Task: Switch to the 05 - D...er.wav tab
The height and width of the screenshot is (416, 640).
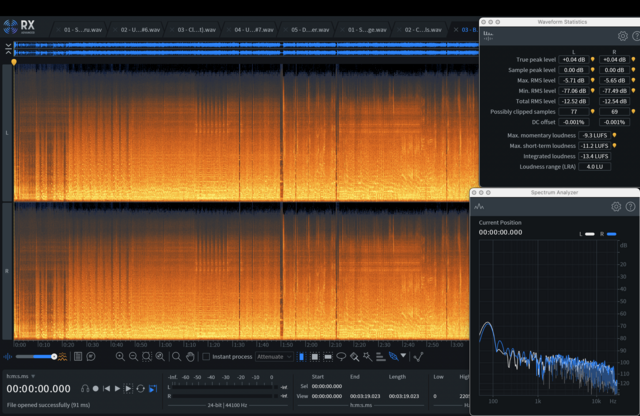Action: 310,30
